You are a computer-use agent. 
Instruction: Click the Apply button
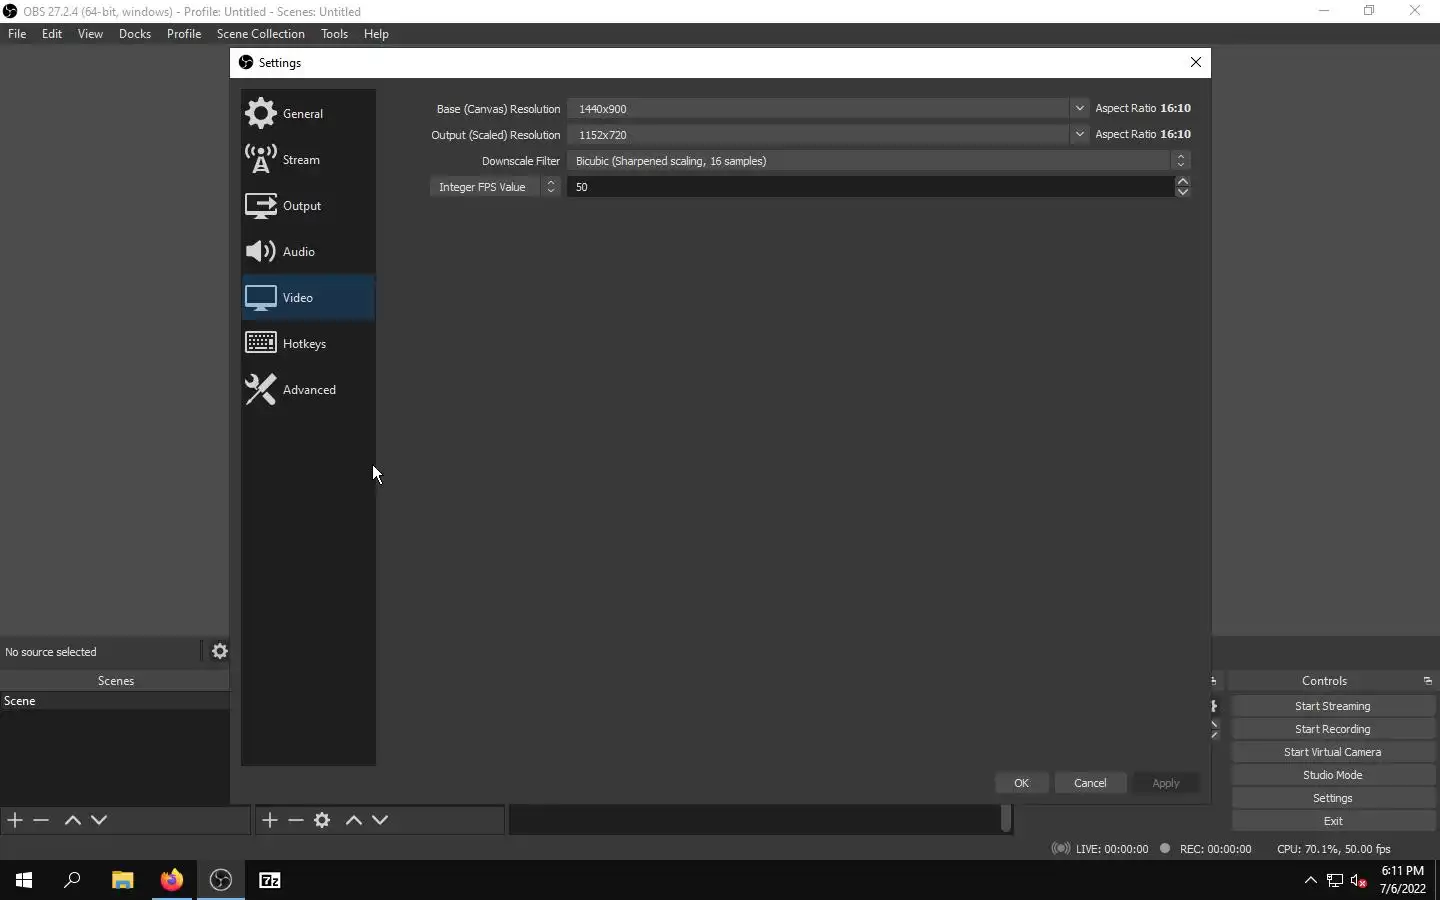[1166, 783]
